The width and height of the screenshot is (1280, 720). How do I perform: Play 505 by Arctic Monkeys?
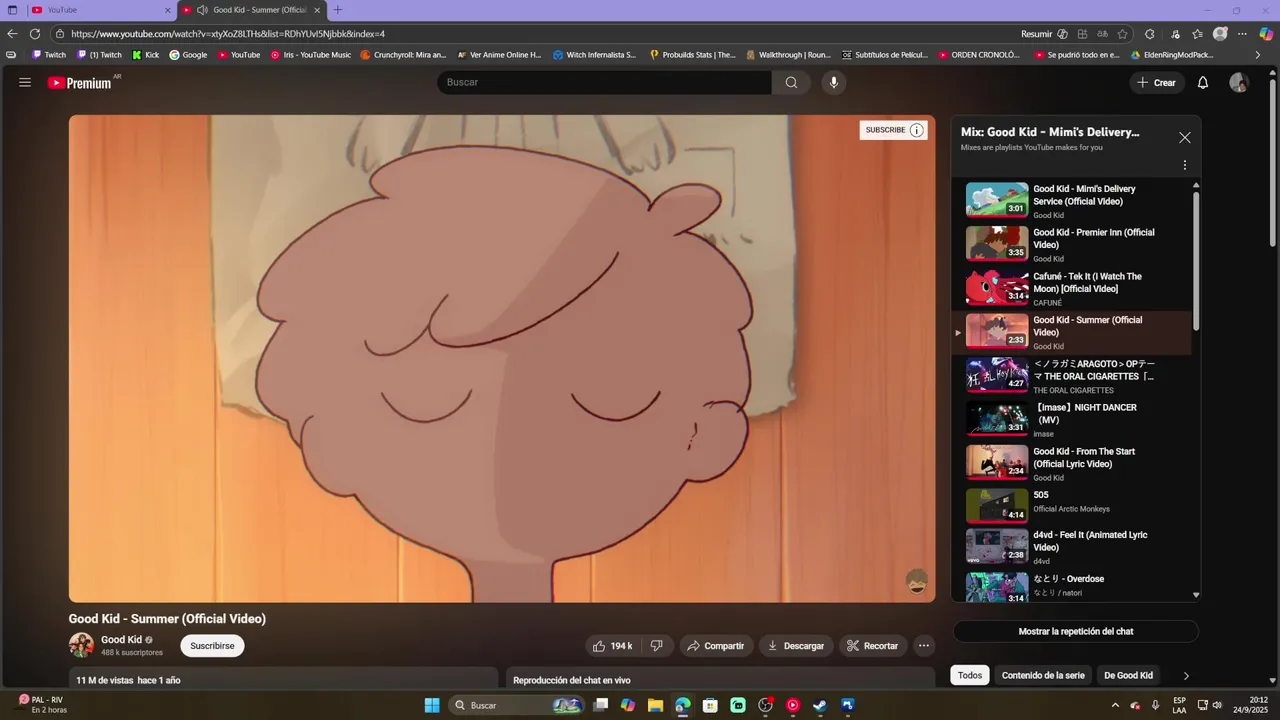pyautogui.click(x=1072, y=506)
